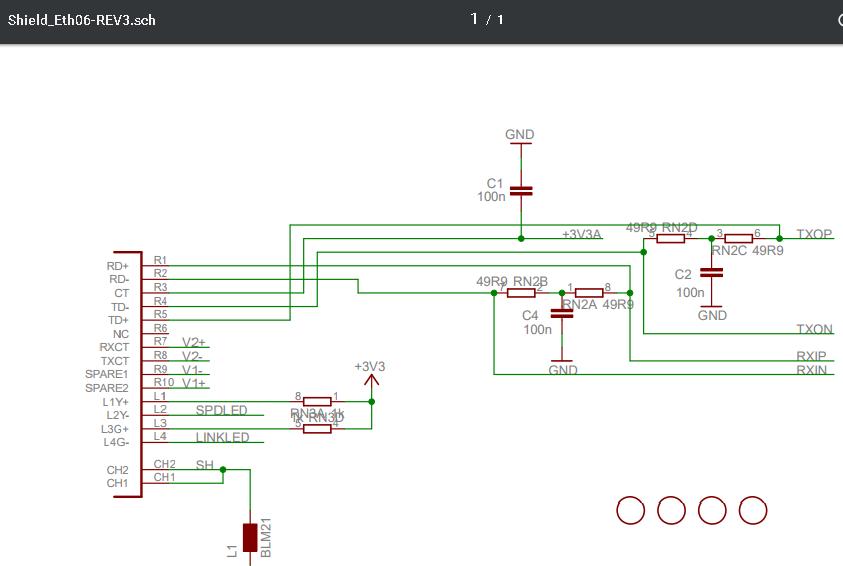Select the RN2D 49R9 resistor symbol
The height and width of the screenshot is (566, 843).
click(x=670, y=239)
